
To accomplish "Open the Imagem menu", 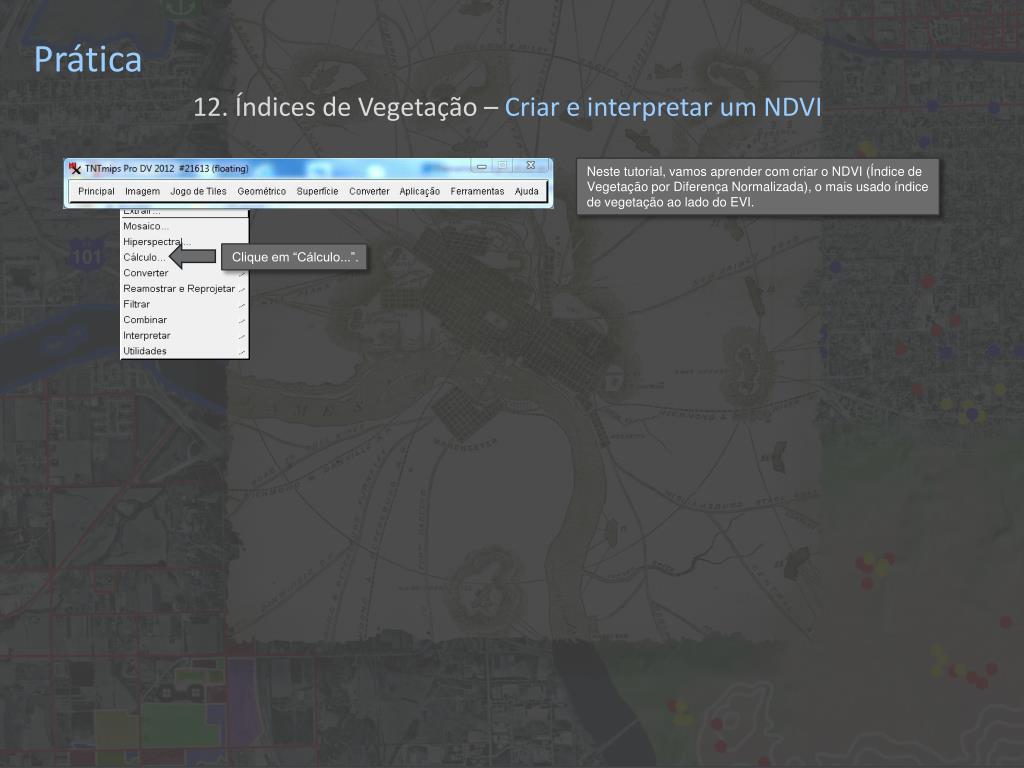I will pyautogui.click(x=142, y=191).
